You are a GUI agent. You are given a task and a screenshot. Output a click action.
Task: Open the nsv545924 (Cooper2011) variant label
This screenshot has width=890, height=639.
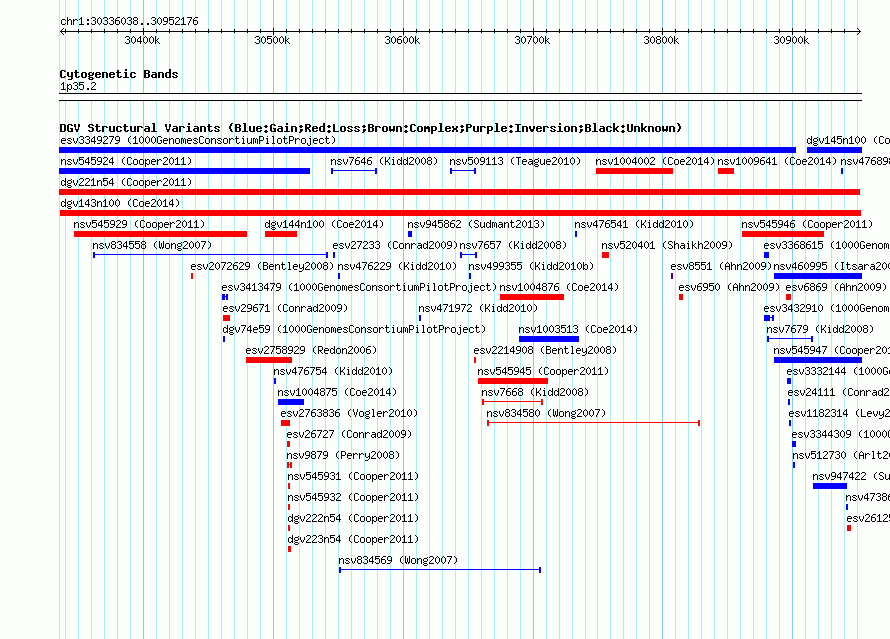pyautogui.click(x=126, y=161)
